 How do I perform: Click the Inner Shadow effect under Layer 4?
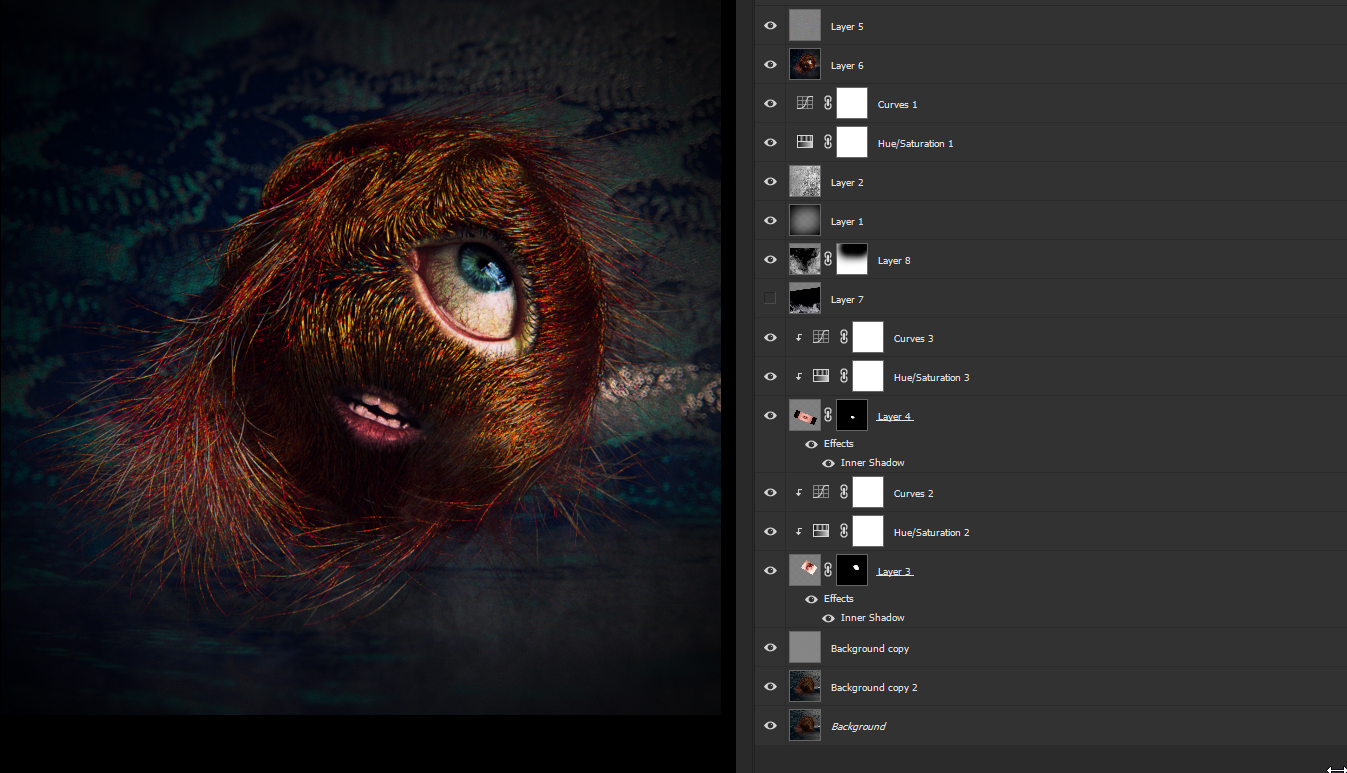click(872, 463)
